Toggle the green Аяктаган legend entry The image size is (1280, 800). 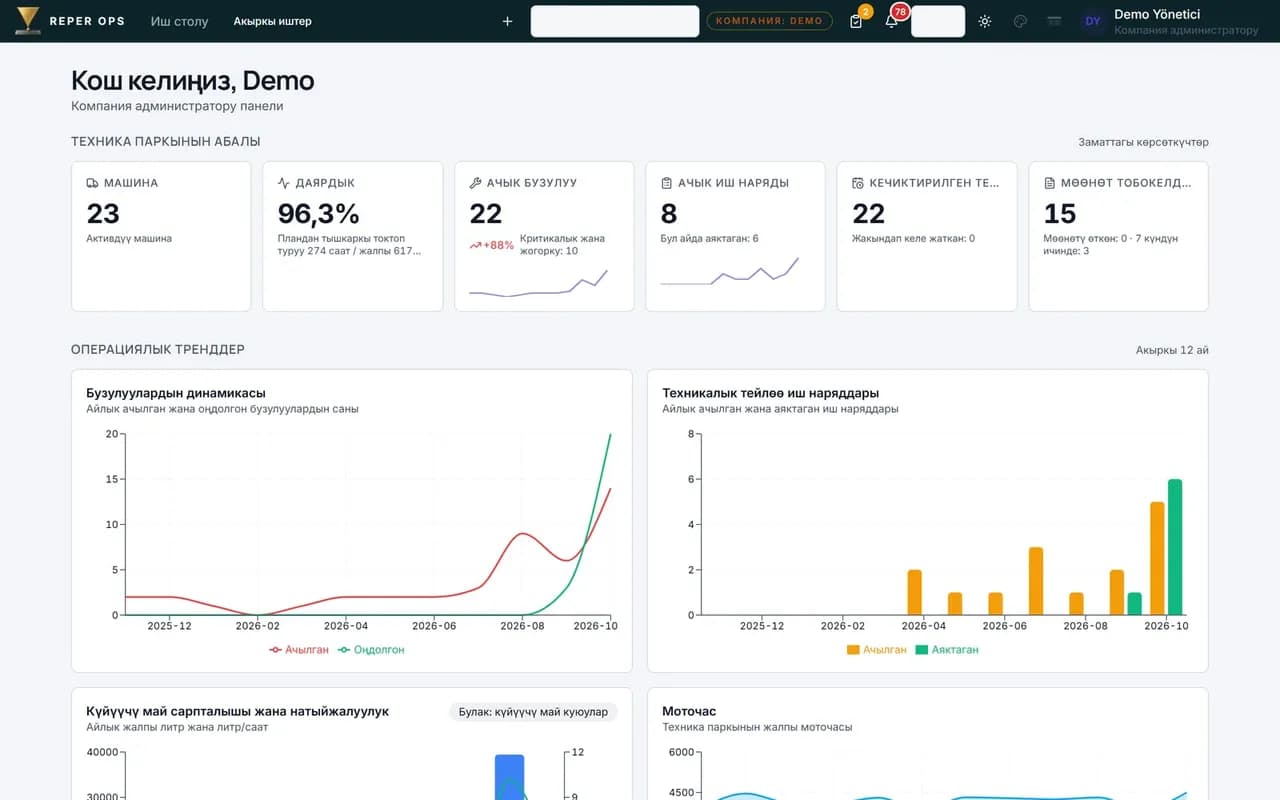click(x=947, y=650)
